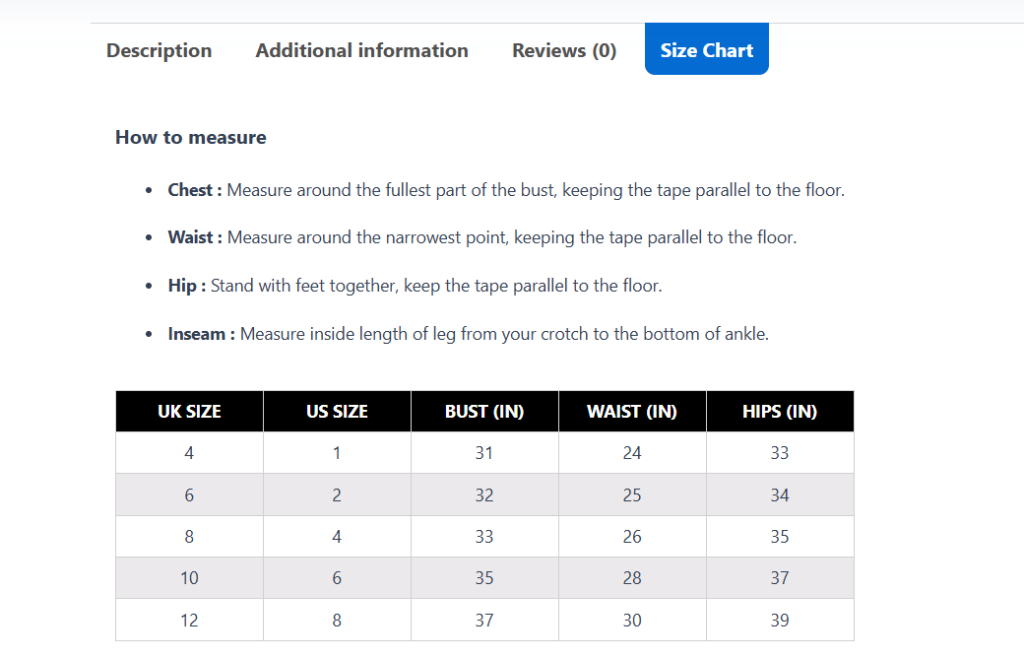Open the Additional information tab
Image resolution: width=1024 pixels, height=658 pixels.
pos(361,50)
